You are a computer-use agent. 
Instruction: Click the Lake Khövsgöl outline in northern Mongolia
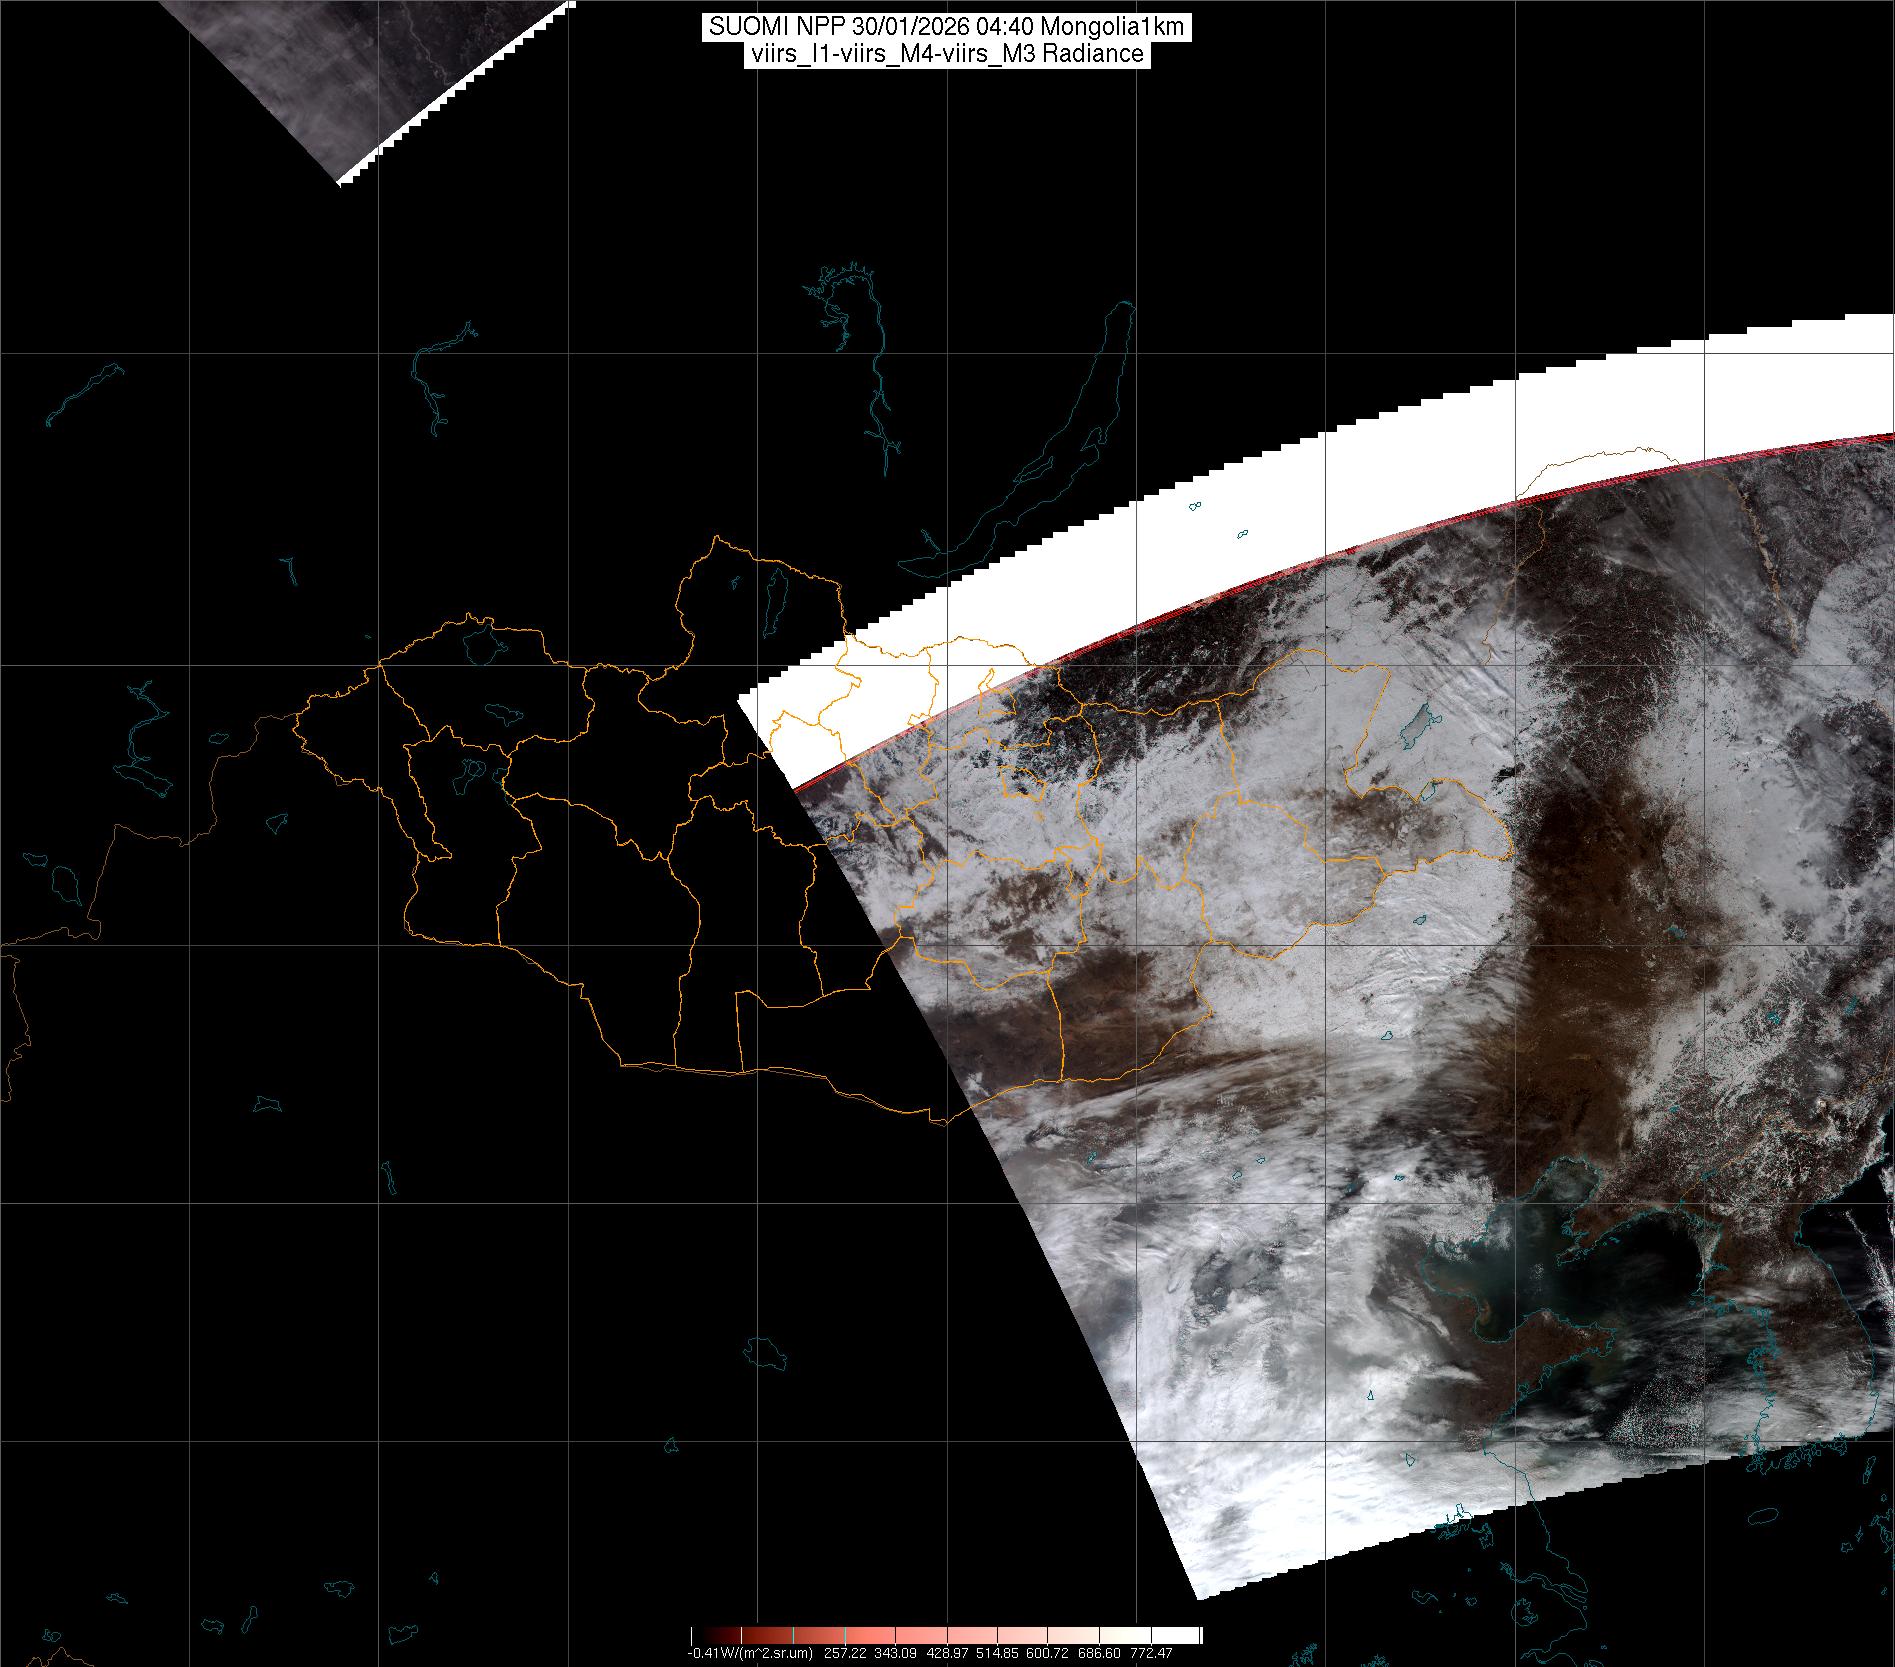(773, 595)
